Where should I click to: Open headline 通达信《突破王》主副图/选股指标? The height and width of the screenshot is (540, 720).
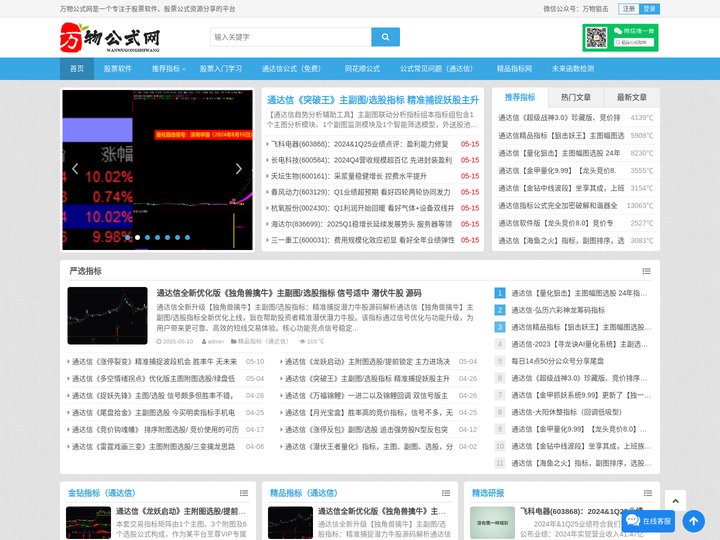(373, 100)
